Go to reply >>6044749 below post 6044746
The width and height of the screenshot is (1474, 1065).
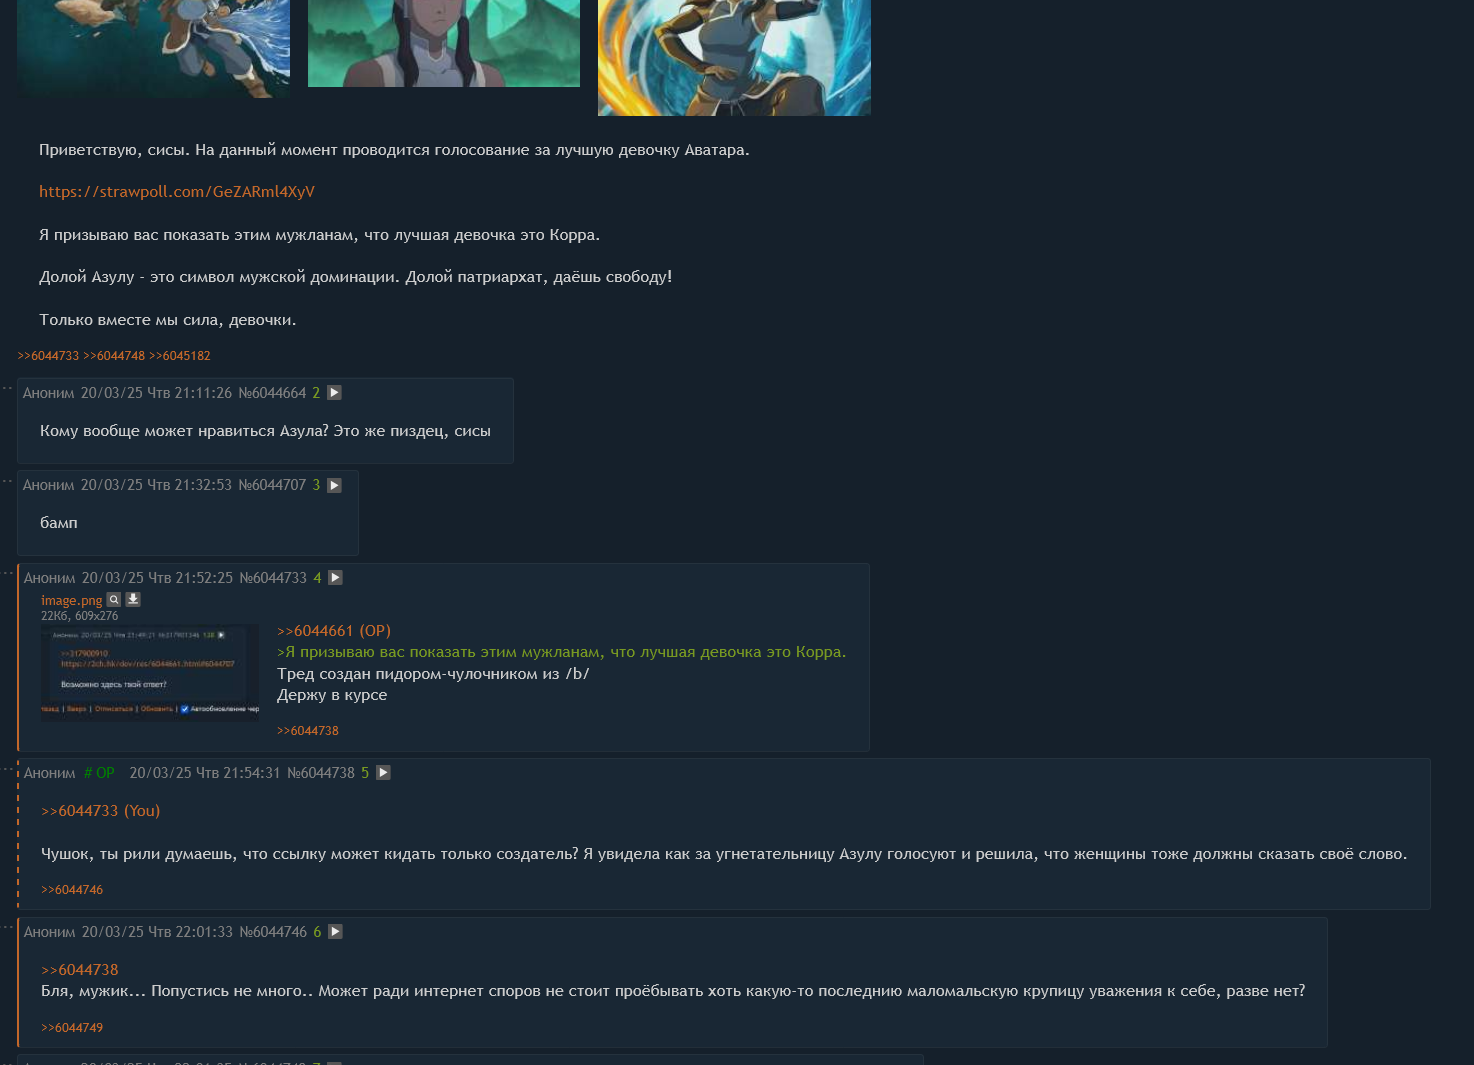[x=72, y=1028]
